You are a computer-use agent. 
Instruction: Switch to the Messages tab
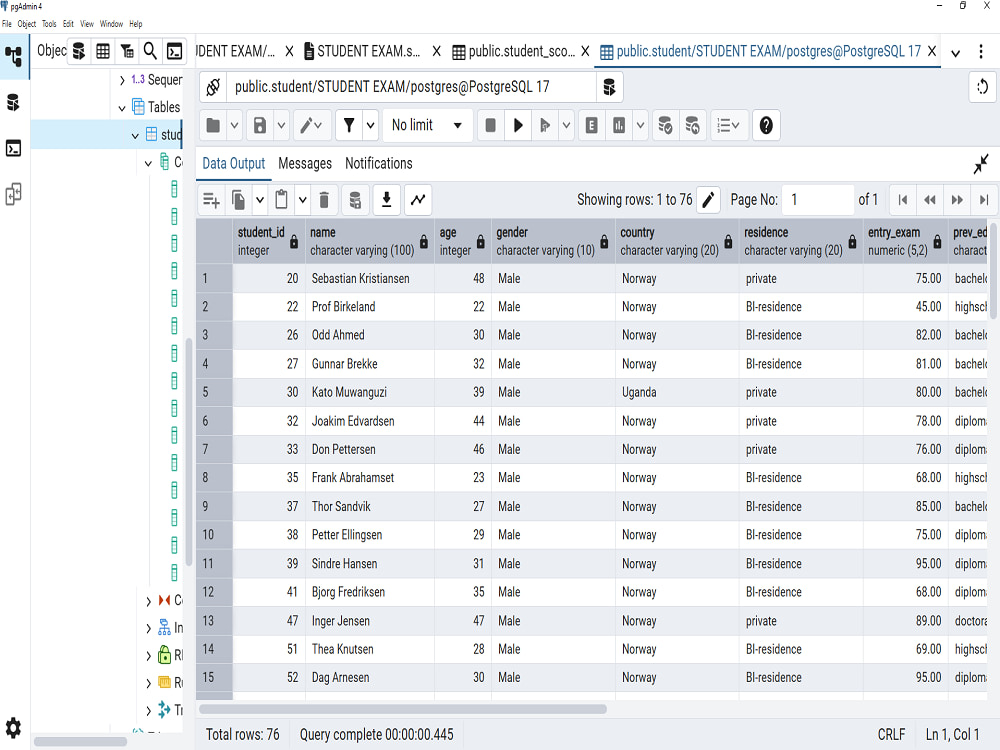305,164
